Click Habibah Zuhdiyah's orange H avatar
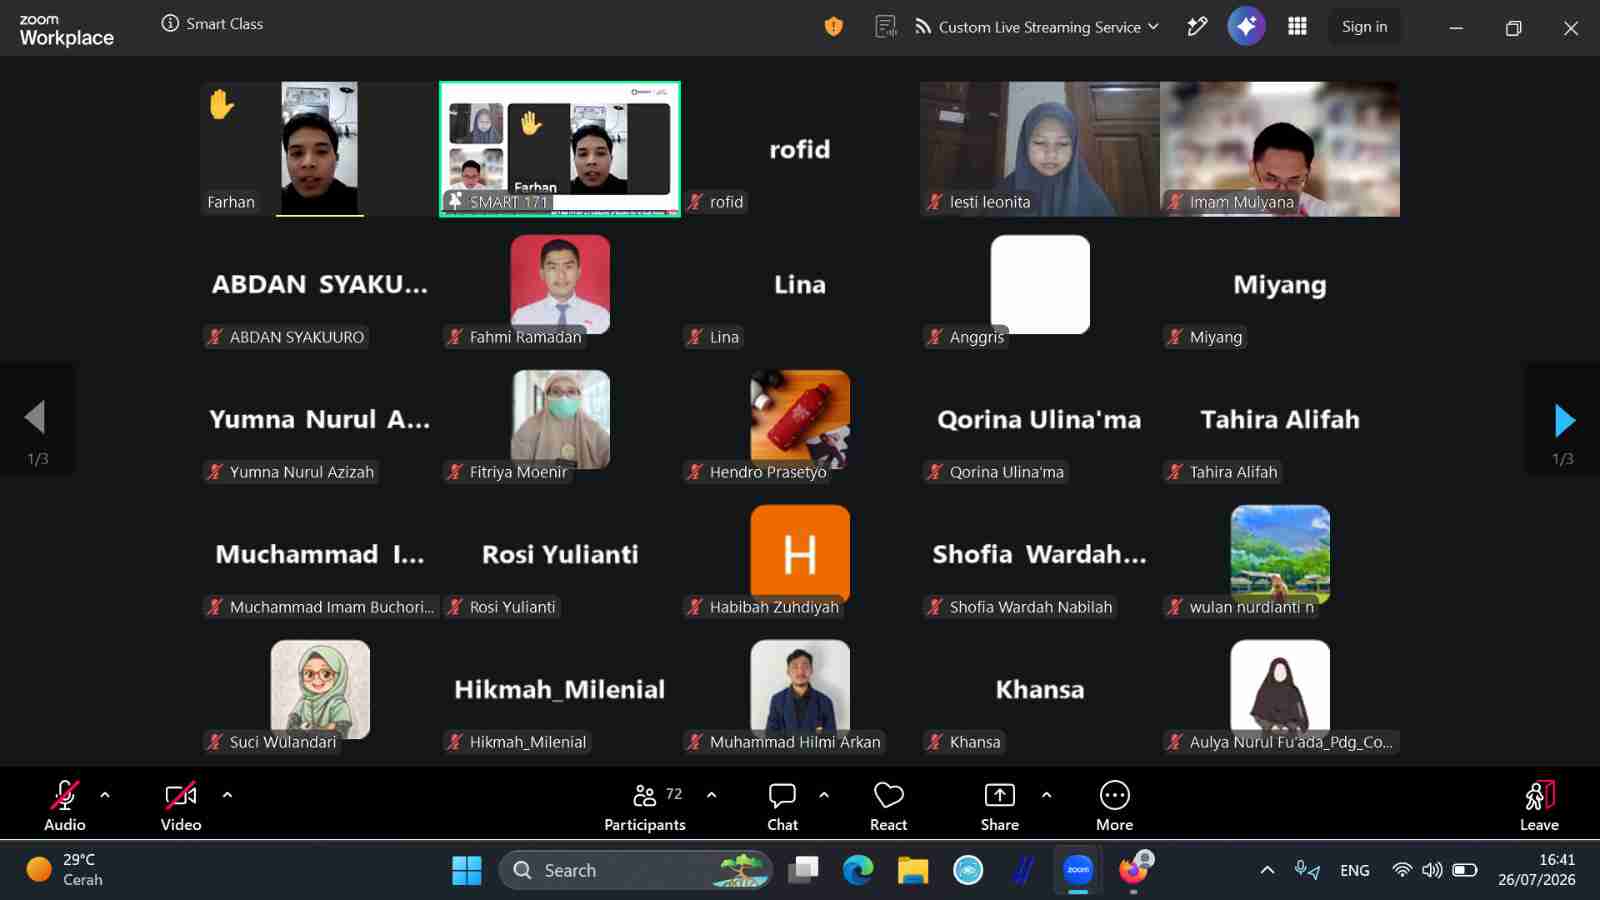Image resolution: width=1600 pixels, height=900 pixels. pyautogui.click(x=800, y=554)
